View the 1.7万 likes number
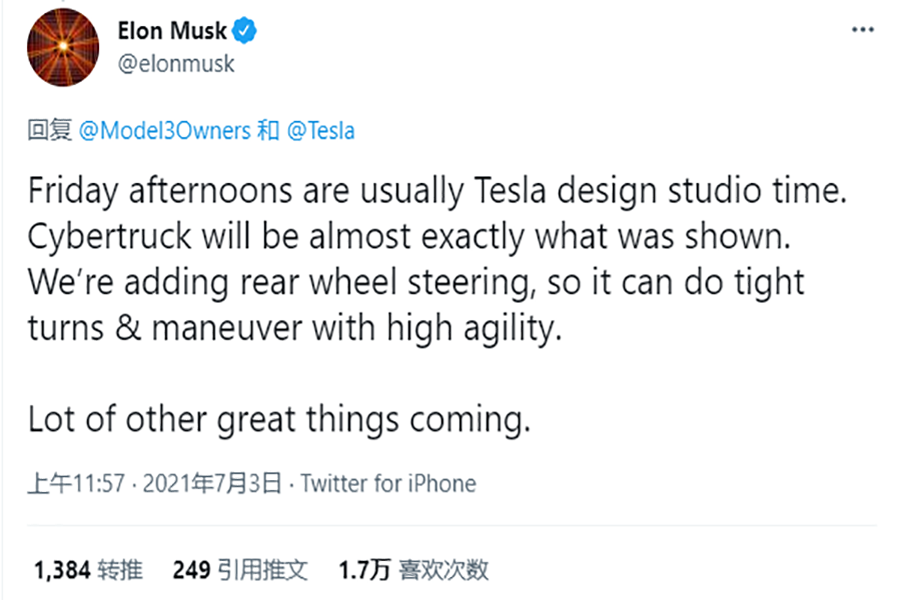Viewport: 900px width, 600px height. (364, 570)
